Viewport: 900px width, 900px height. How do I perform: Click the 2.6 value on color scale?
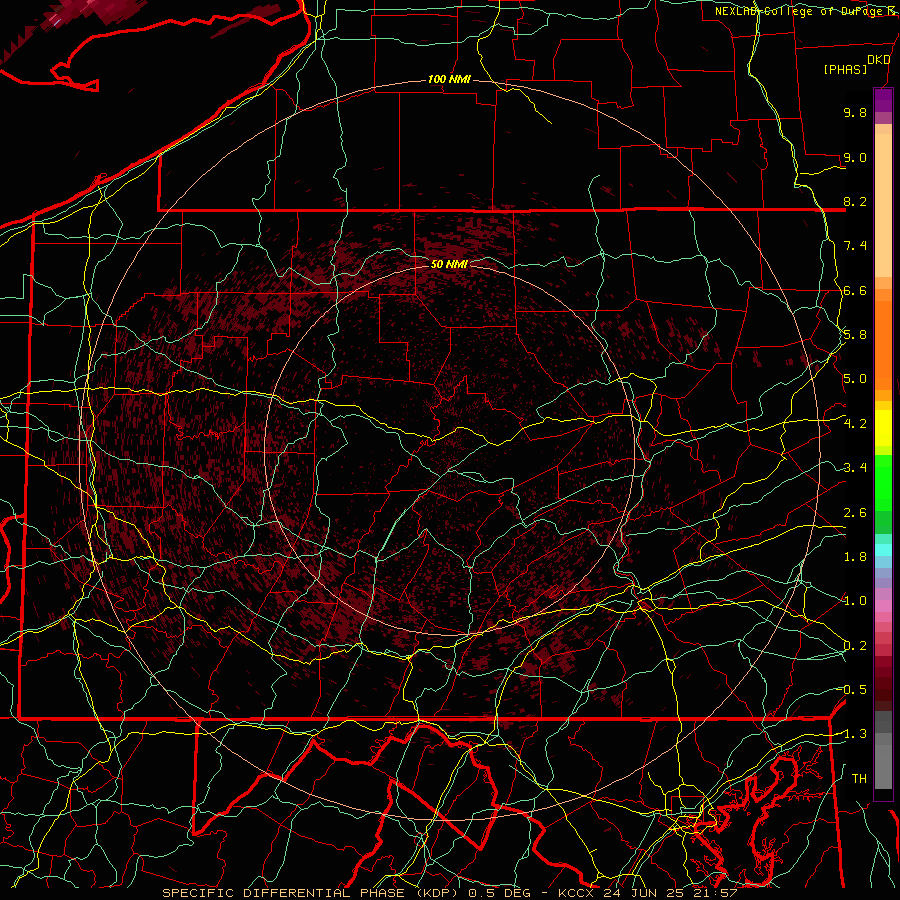coord(855,513)
